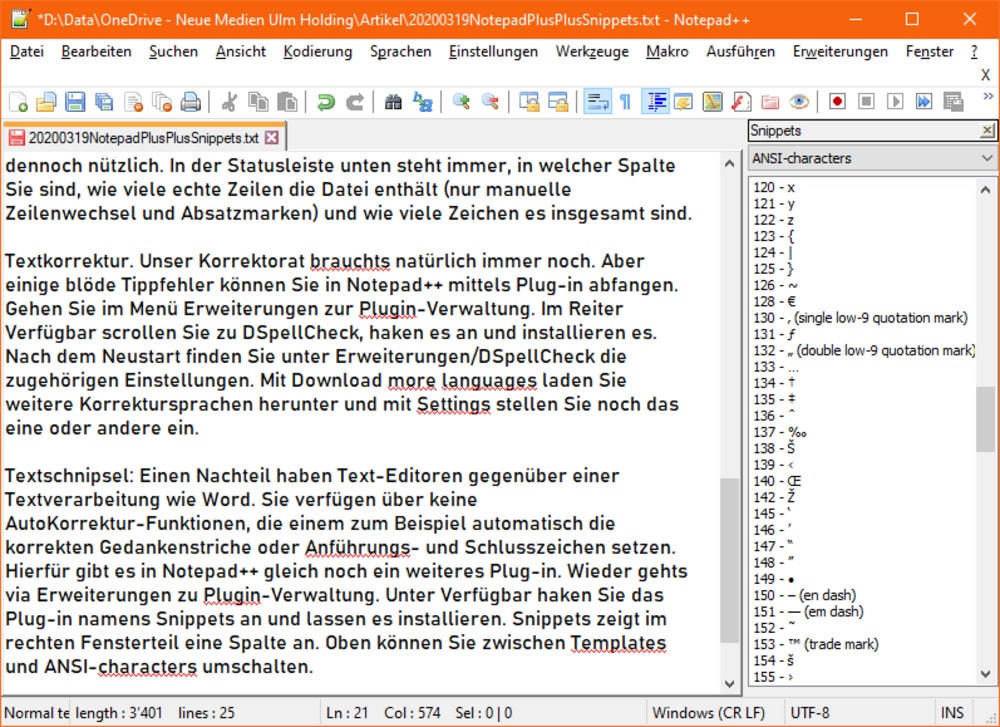This screenshot has width=1000, height=727.
Task: Toggle the indent guide button
Action: point(656,101)
